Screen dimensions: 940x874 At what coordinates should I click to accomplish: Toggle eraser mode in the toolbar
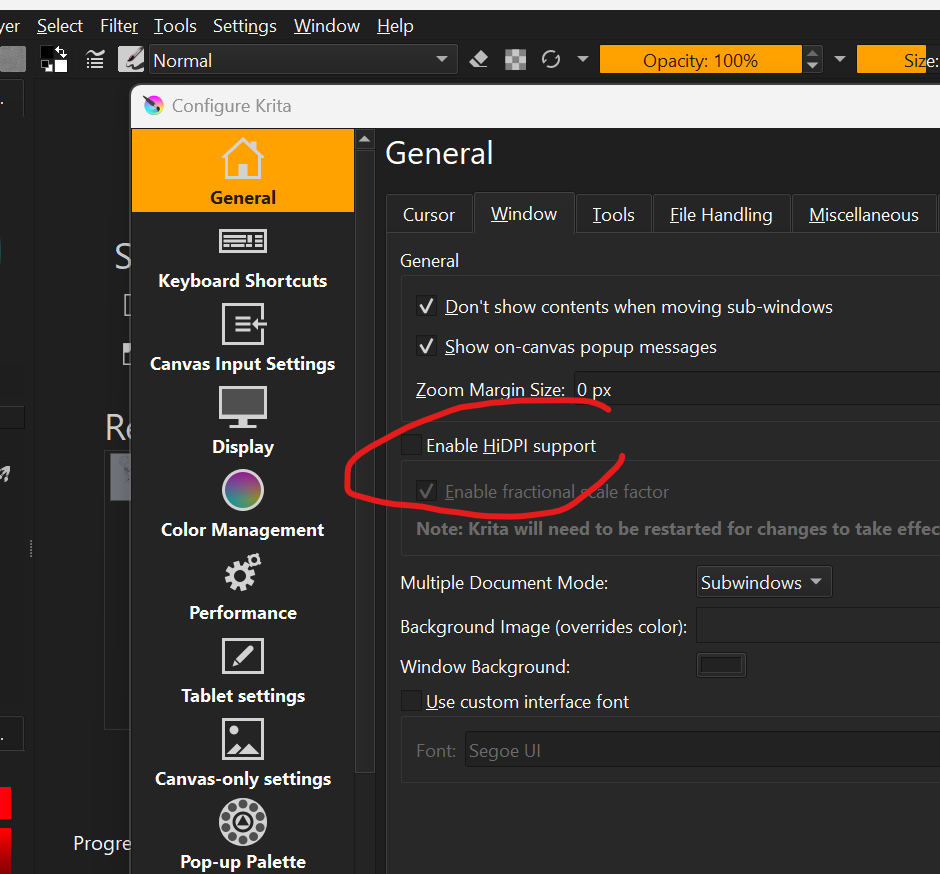pyautogui.click(x=479, y=60)
